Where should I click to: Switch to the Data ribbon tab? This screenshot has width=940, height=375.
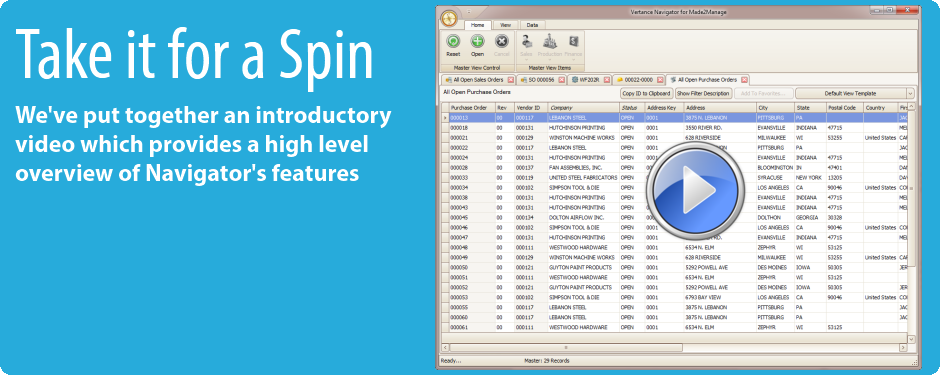(x=532, y=25)
